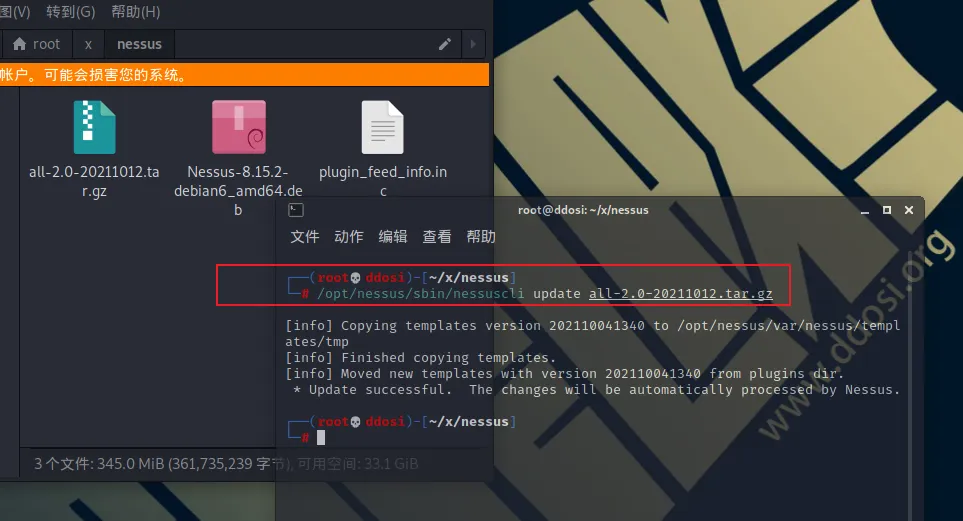Screen dimensions: 963x521
Task: Open the terminal 文件 menu
Action: [x=305, y=237]
